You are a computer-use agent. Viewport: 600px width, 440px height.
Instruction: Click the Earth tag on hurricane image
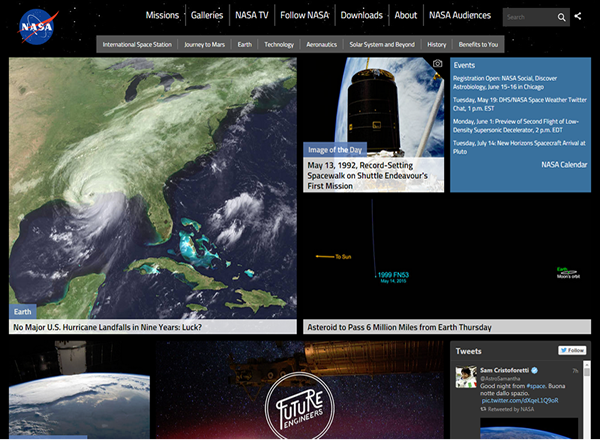23,311
